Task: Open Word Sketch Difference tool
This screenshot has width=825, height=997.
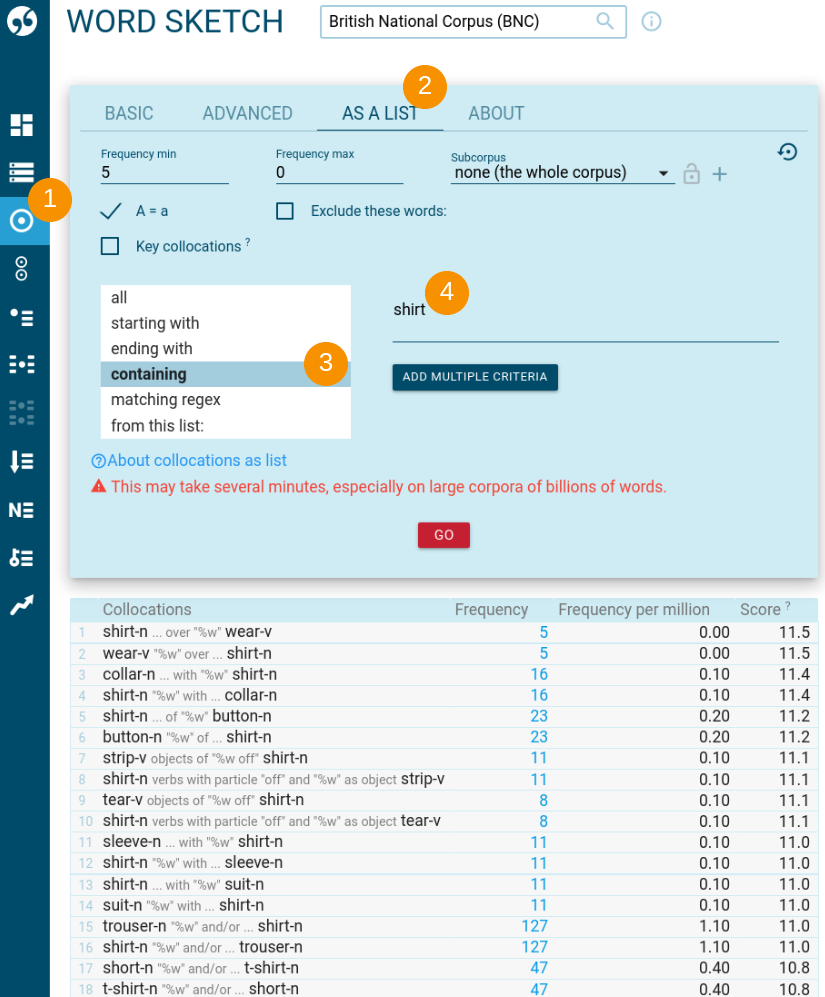Action: point(22,268)
